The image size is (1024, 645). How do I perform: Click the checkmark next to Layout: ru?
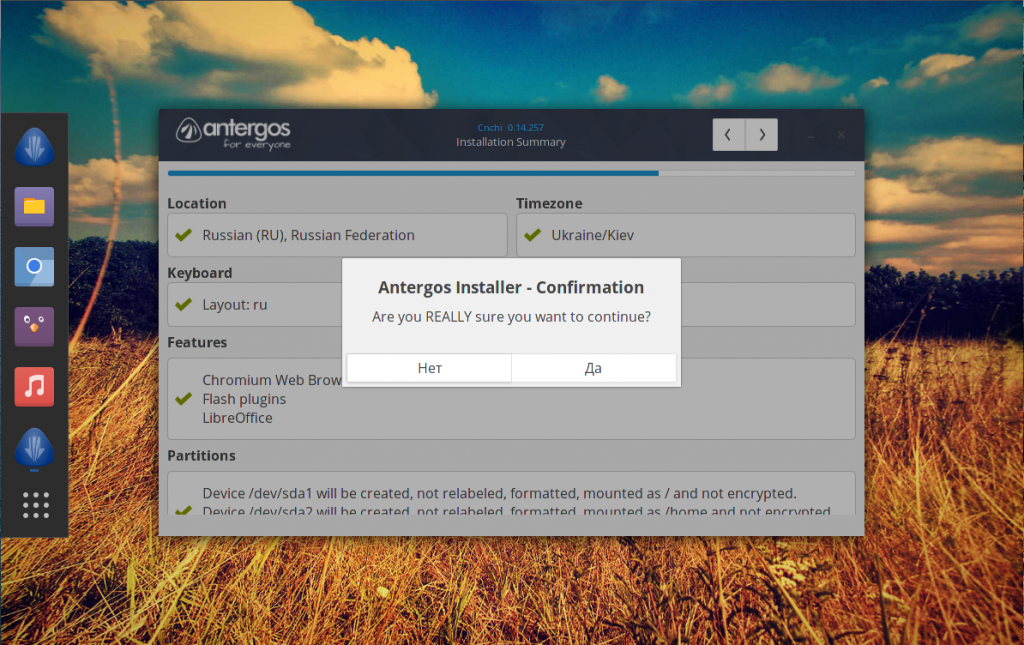tap(183, 304)
